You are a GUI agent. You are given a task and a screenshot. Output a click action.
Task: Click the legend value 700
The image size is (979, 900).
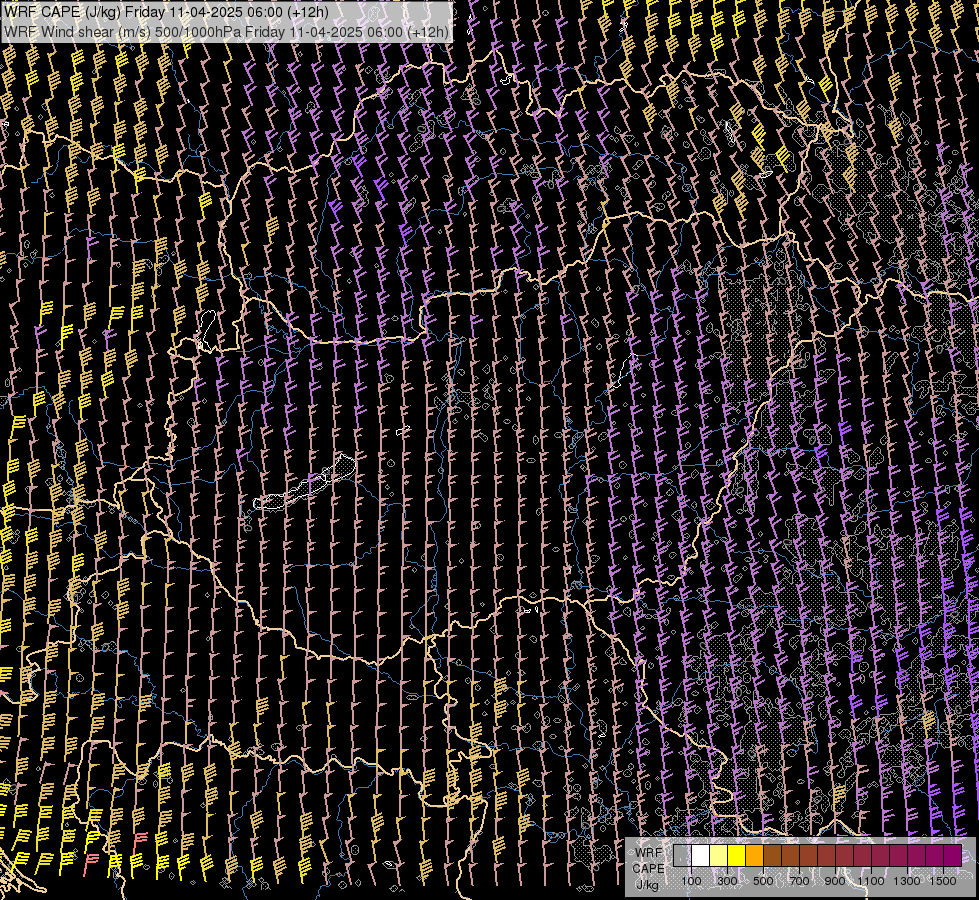coord(799,881)
